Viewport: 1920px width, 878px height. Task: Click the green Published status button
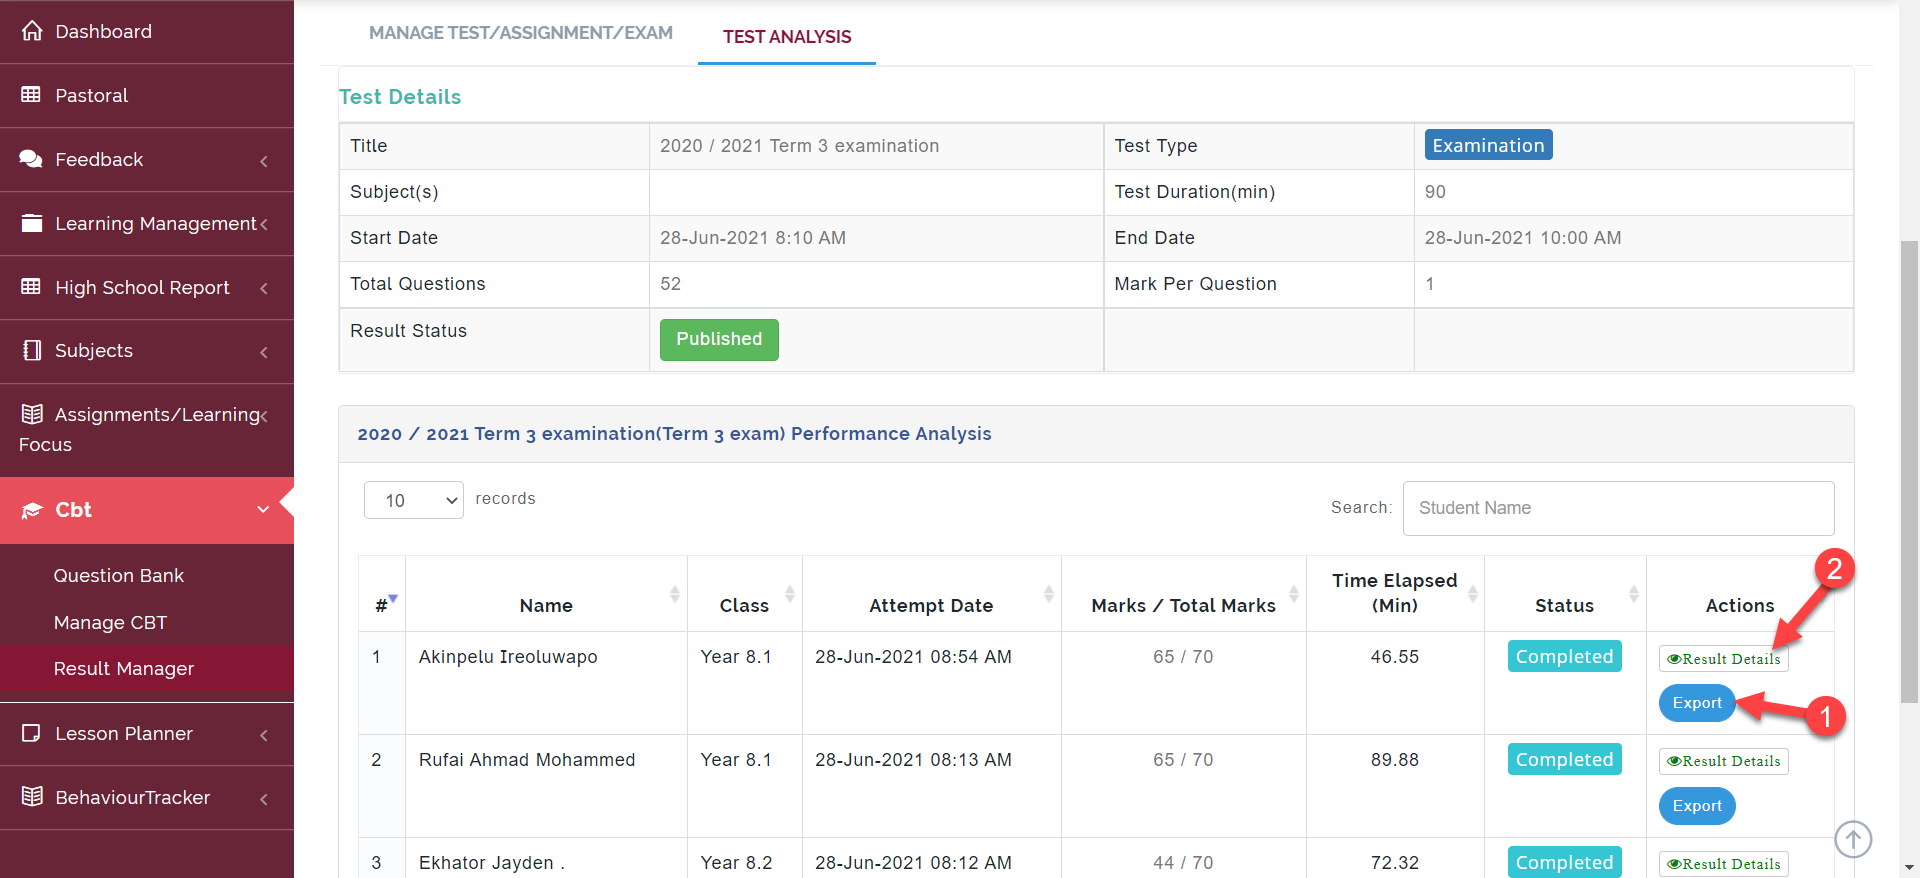719,339
